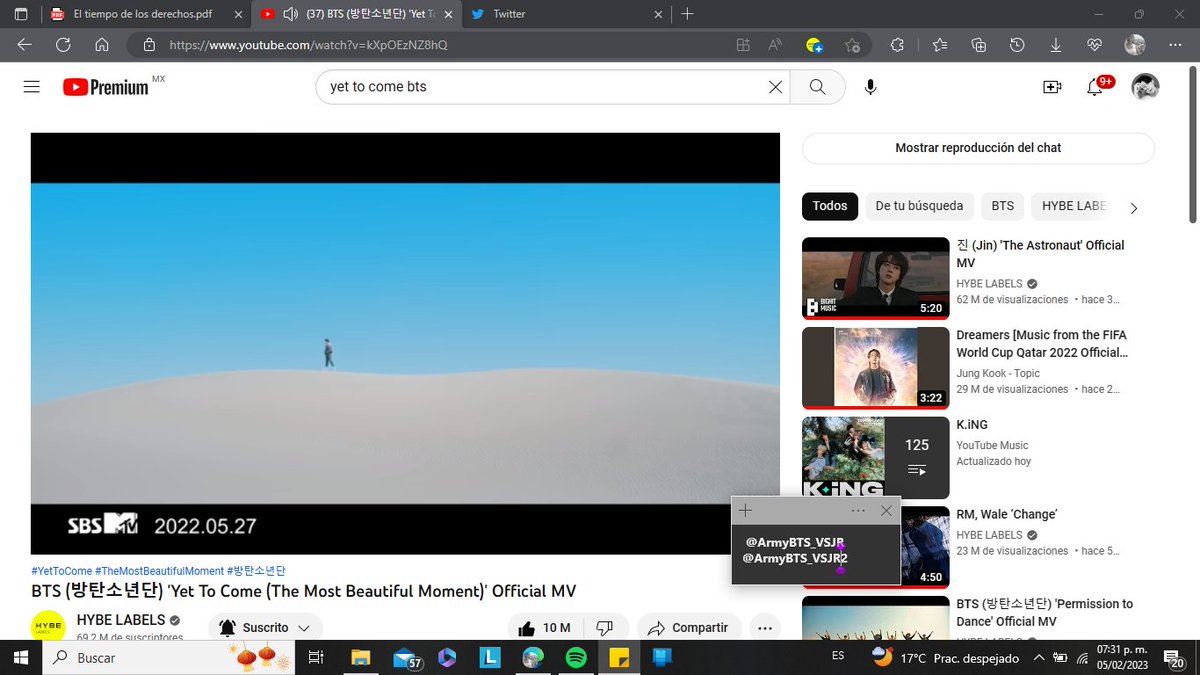Share the video with Compartir
The width and height of the screenshot is (1200, 675).
tap(688, 628)
